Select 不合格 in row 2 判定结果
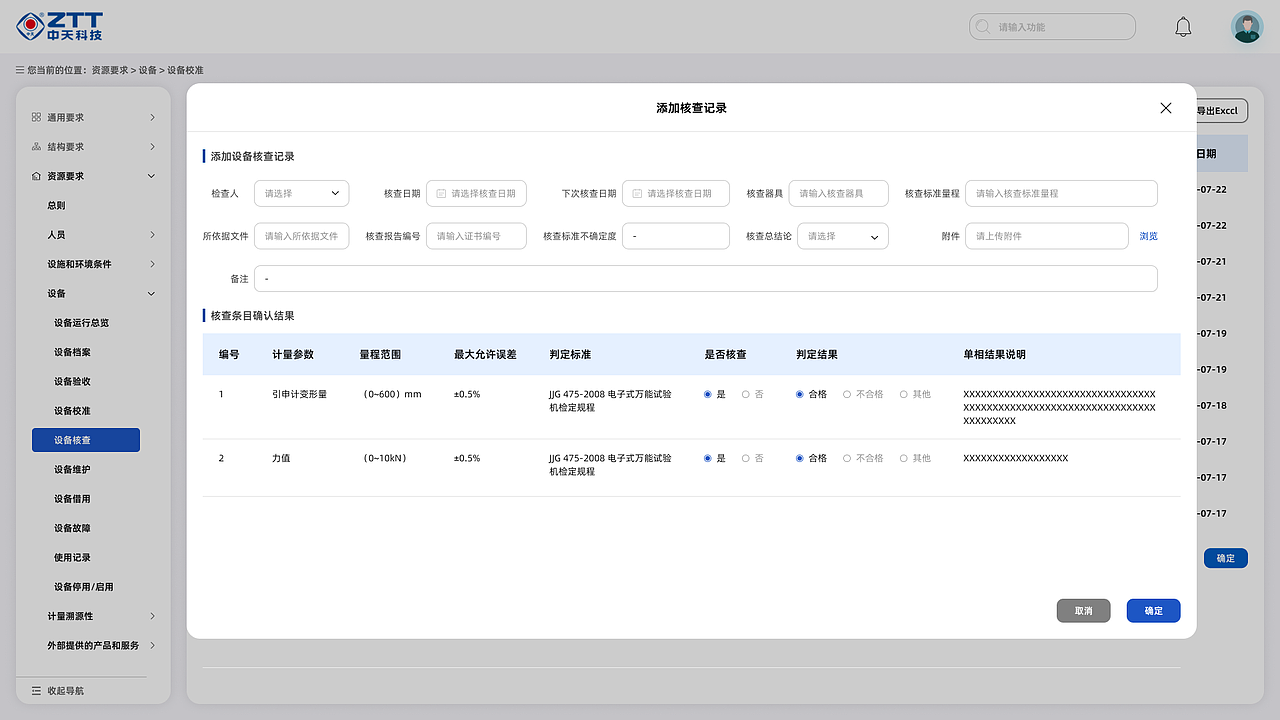The width and height of the screenshot is (1280, 720). [x=848, y=458]
